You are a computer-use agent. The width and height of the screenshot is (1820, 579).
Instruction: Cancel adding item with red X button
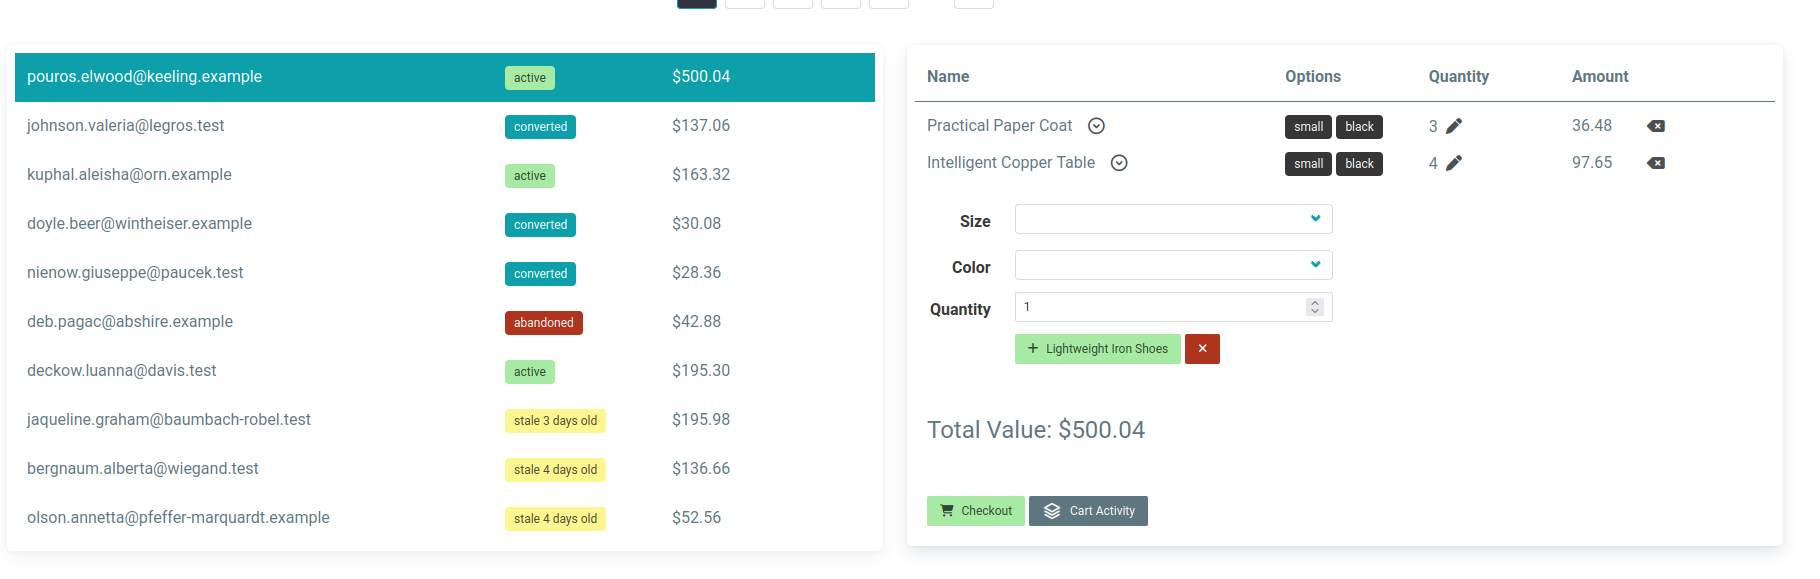point(1202,349)
